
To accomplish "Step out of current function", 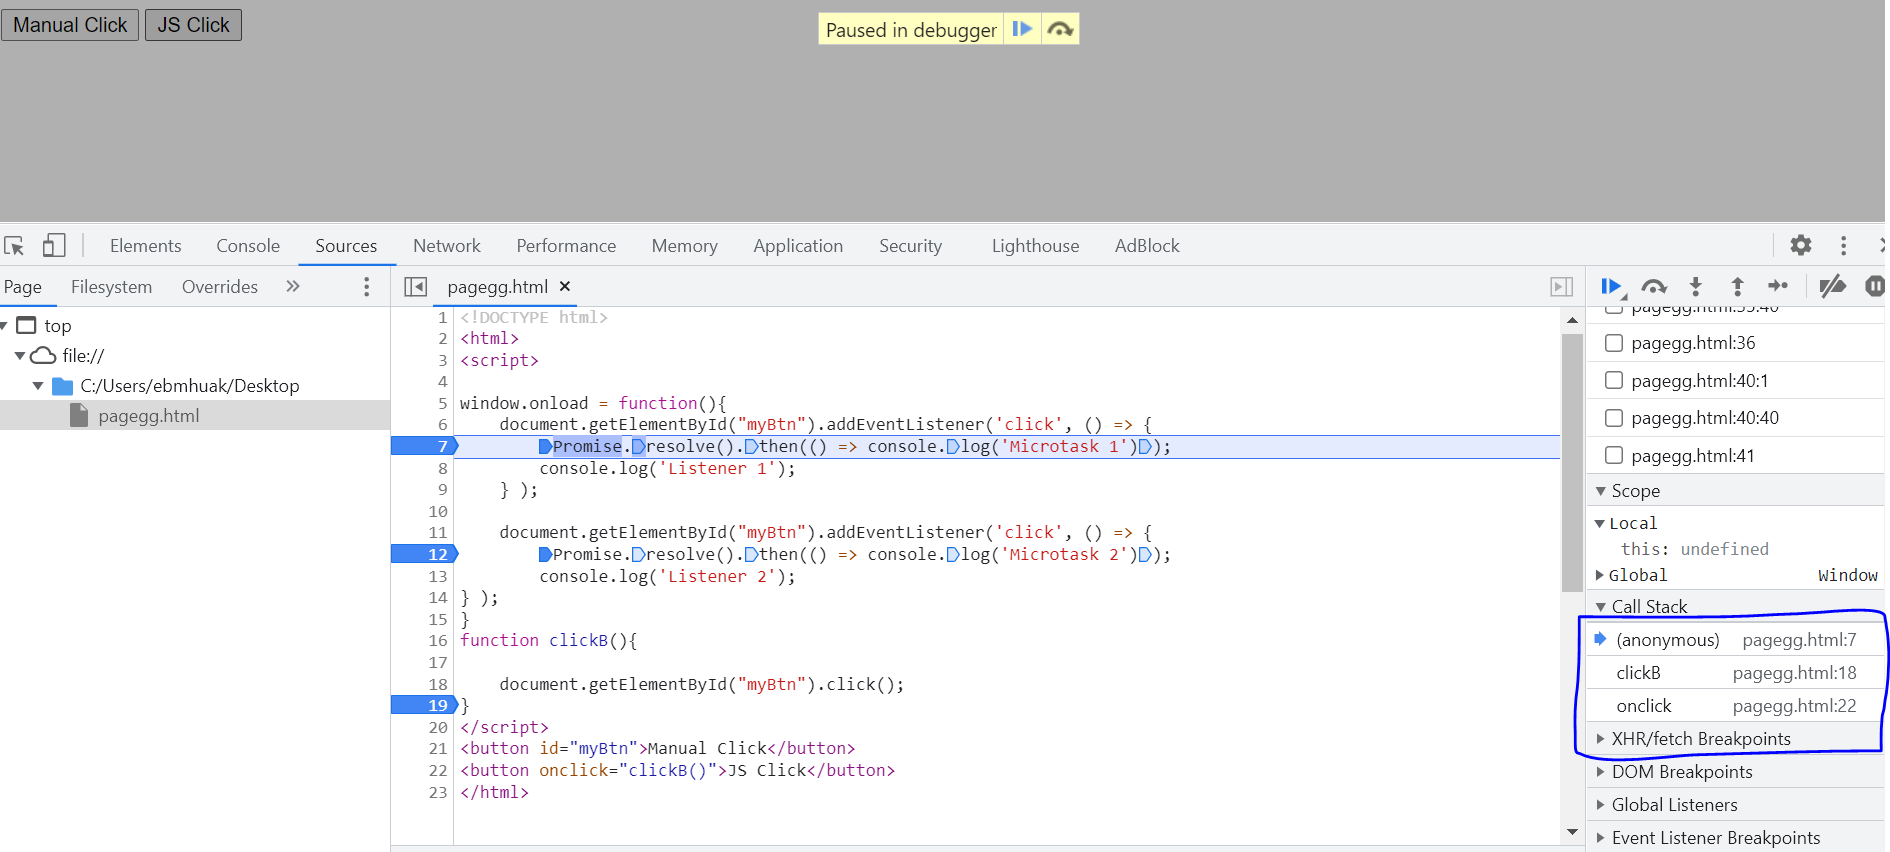I will tap(1738, 287).
